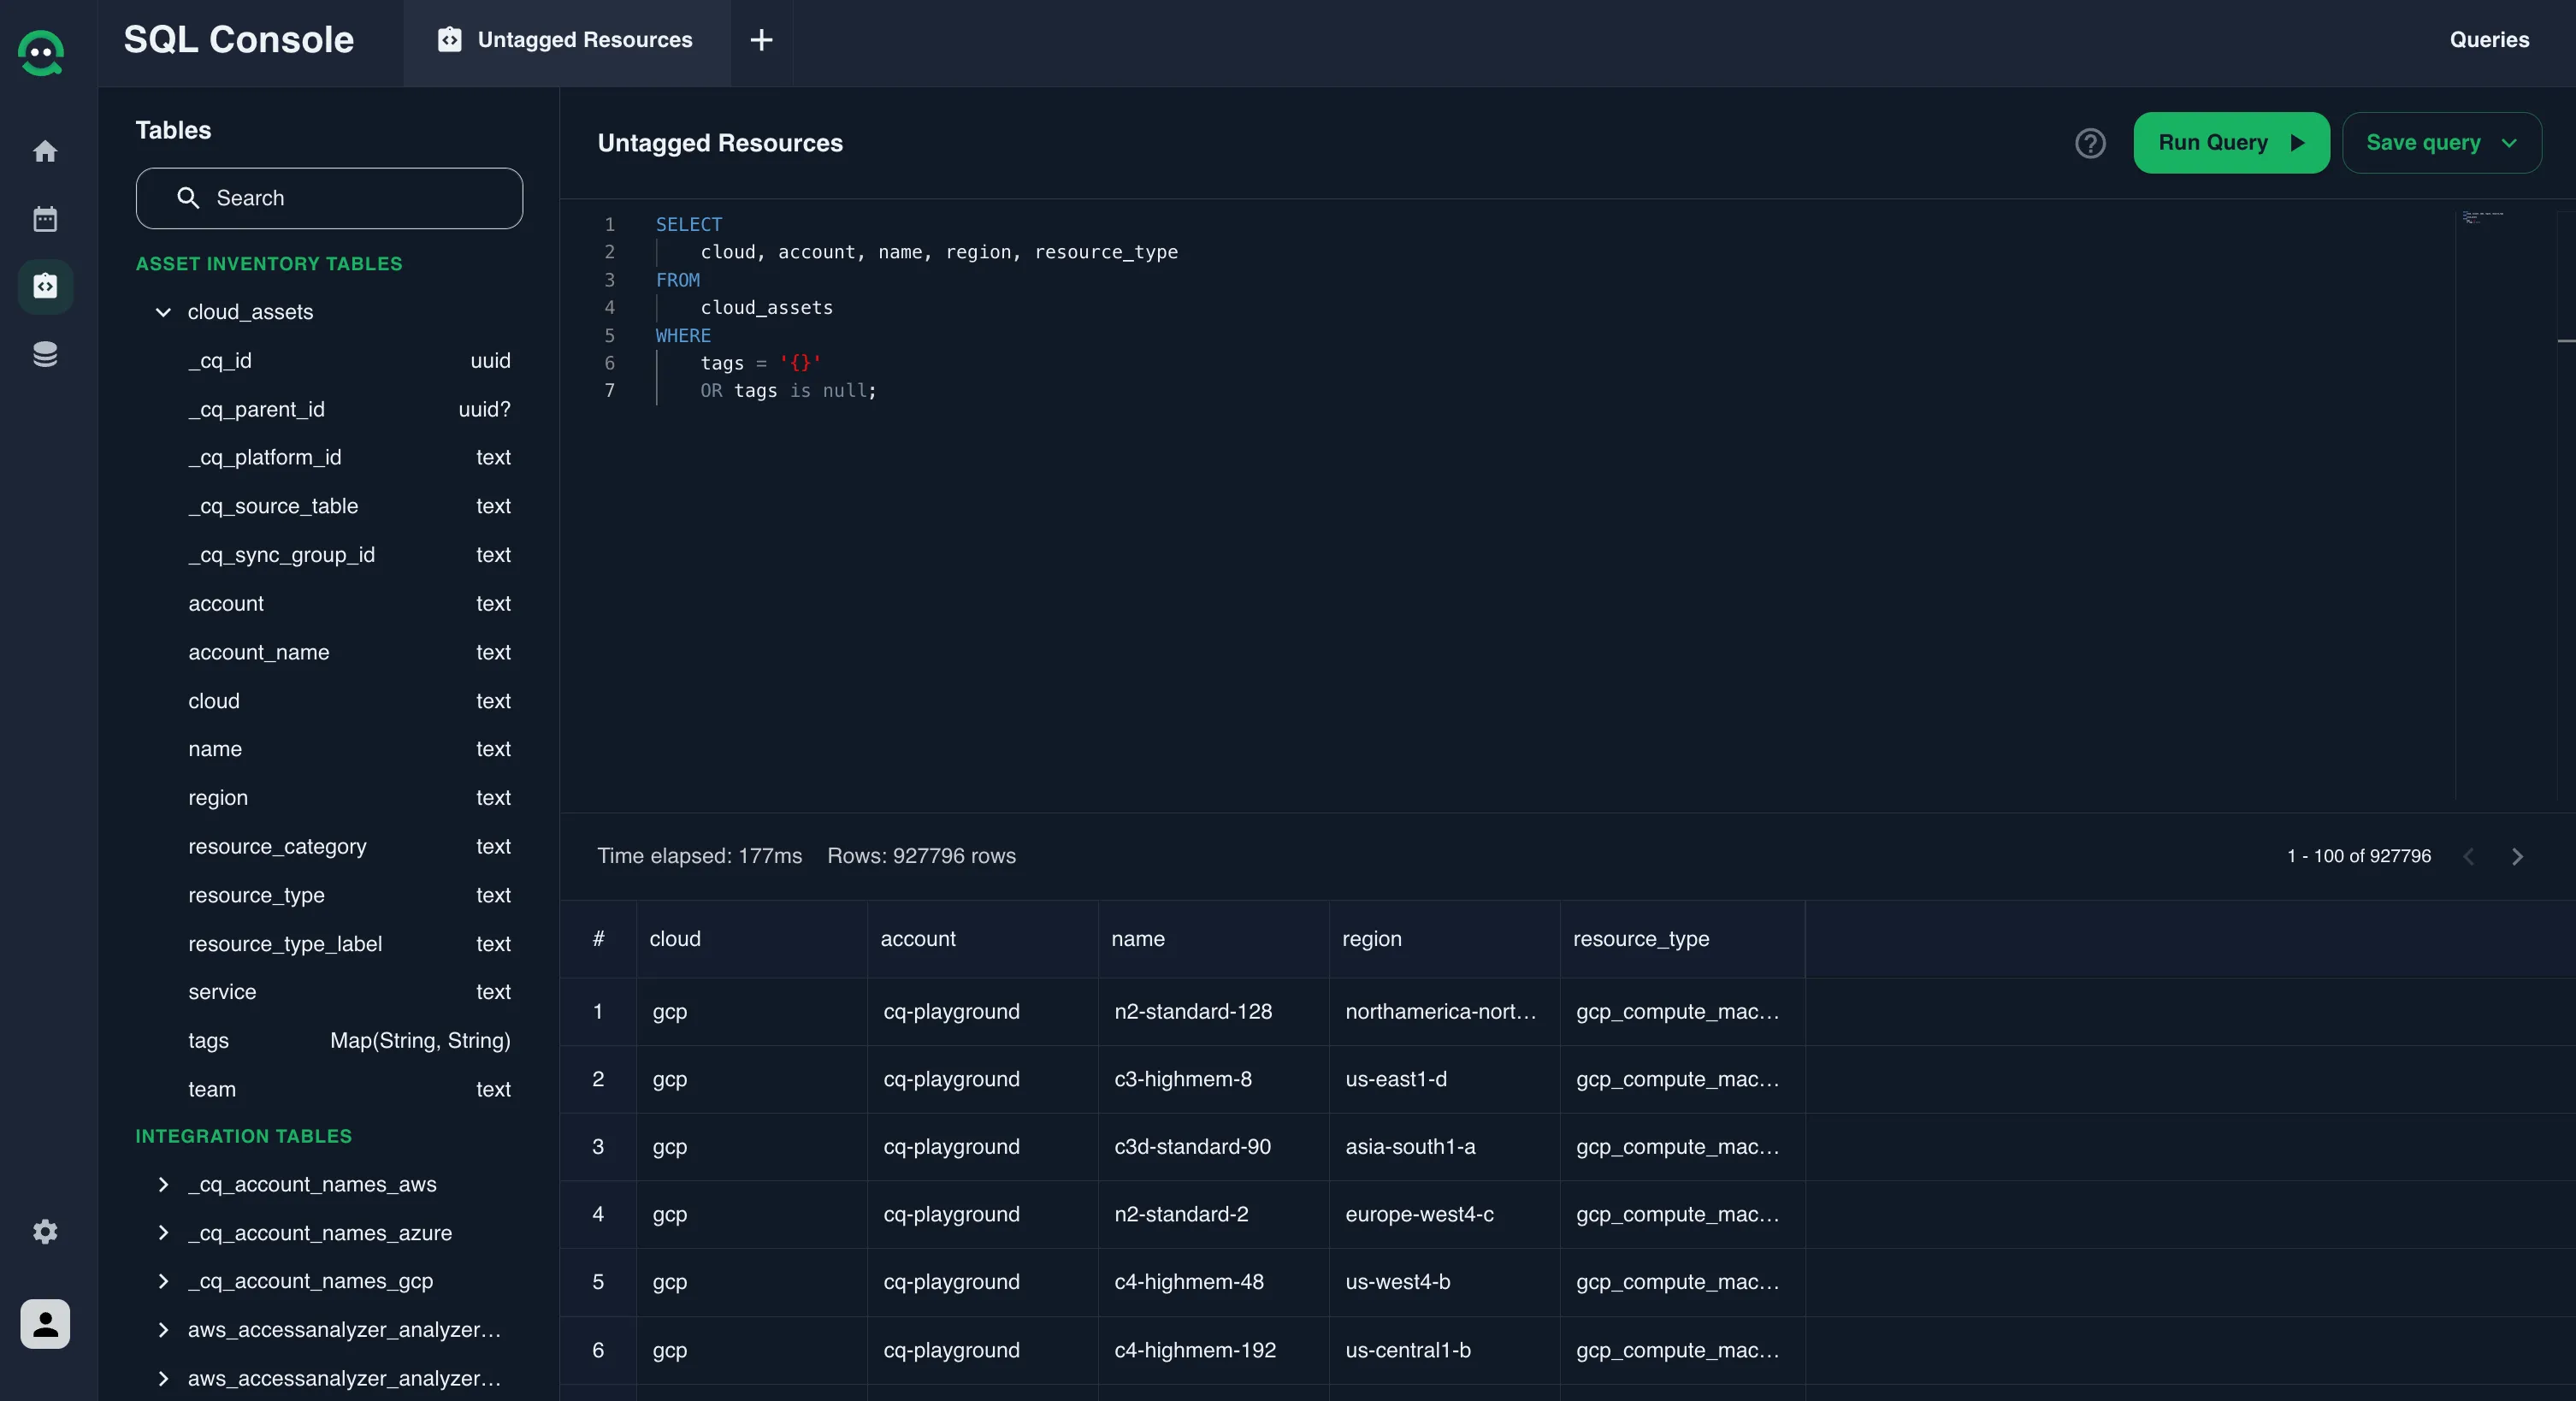The image size is (2576, 1401).
Task: Select the team column entry
Action: point(349,1089)
